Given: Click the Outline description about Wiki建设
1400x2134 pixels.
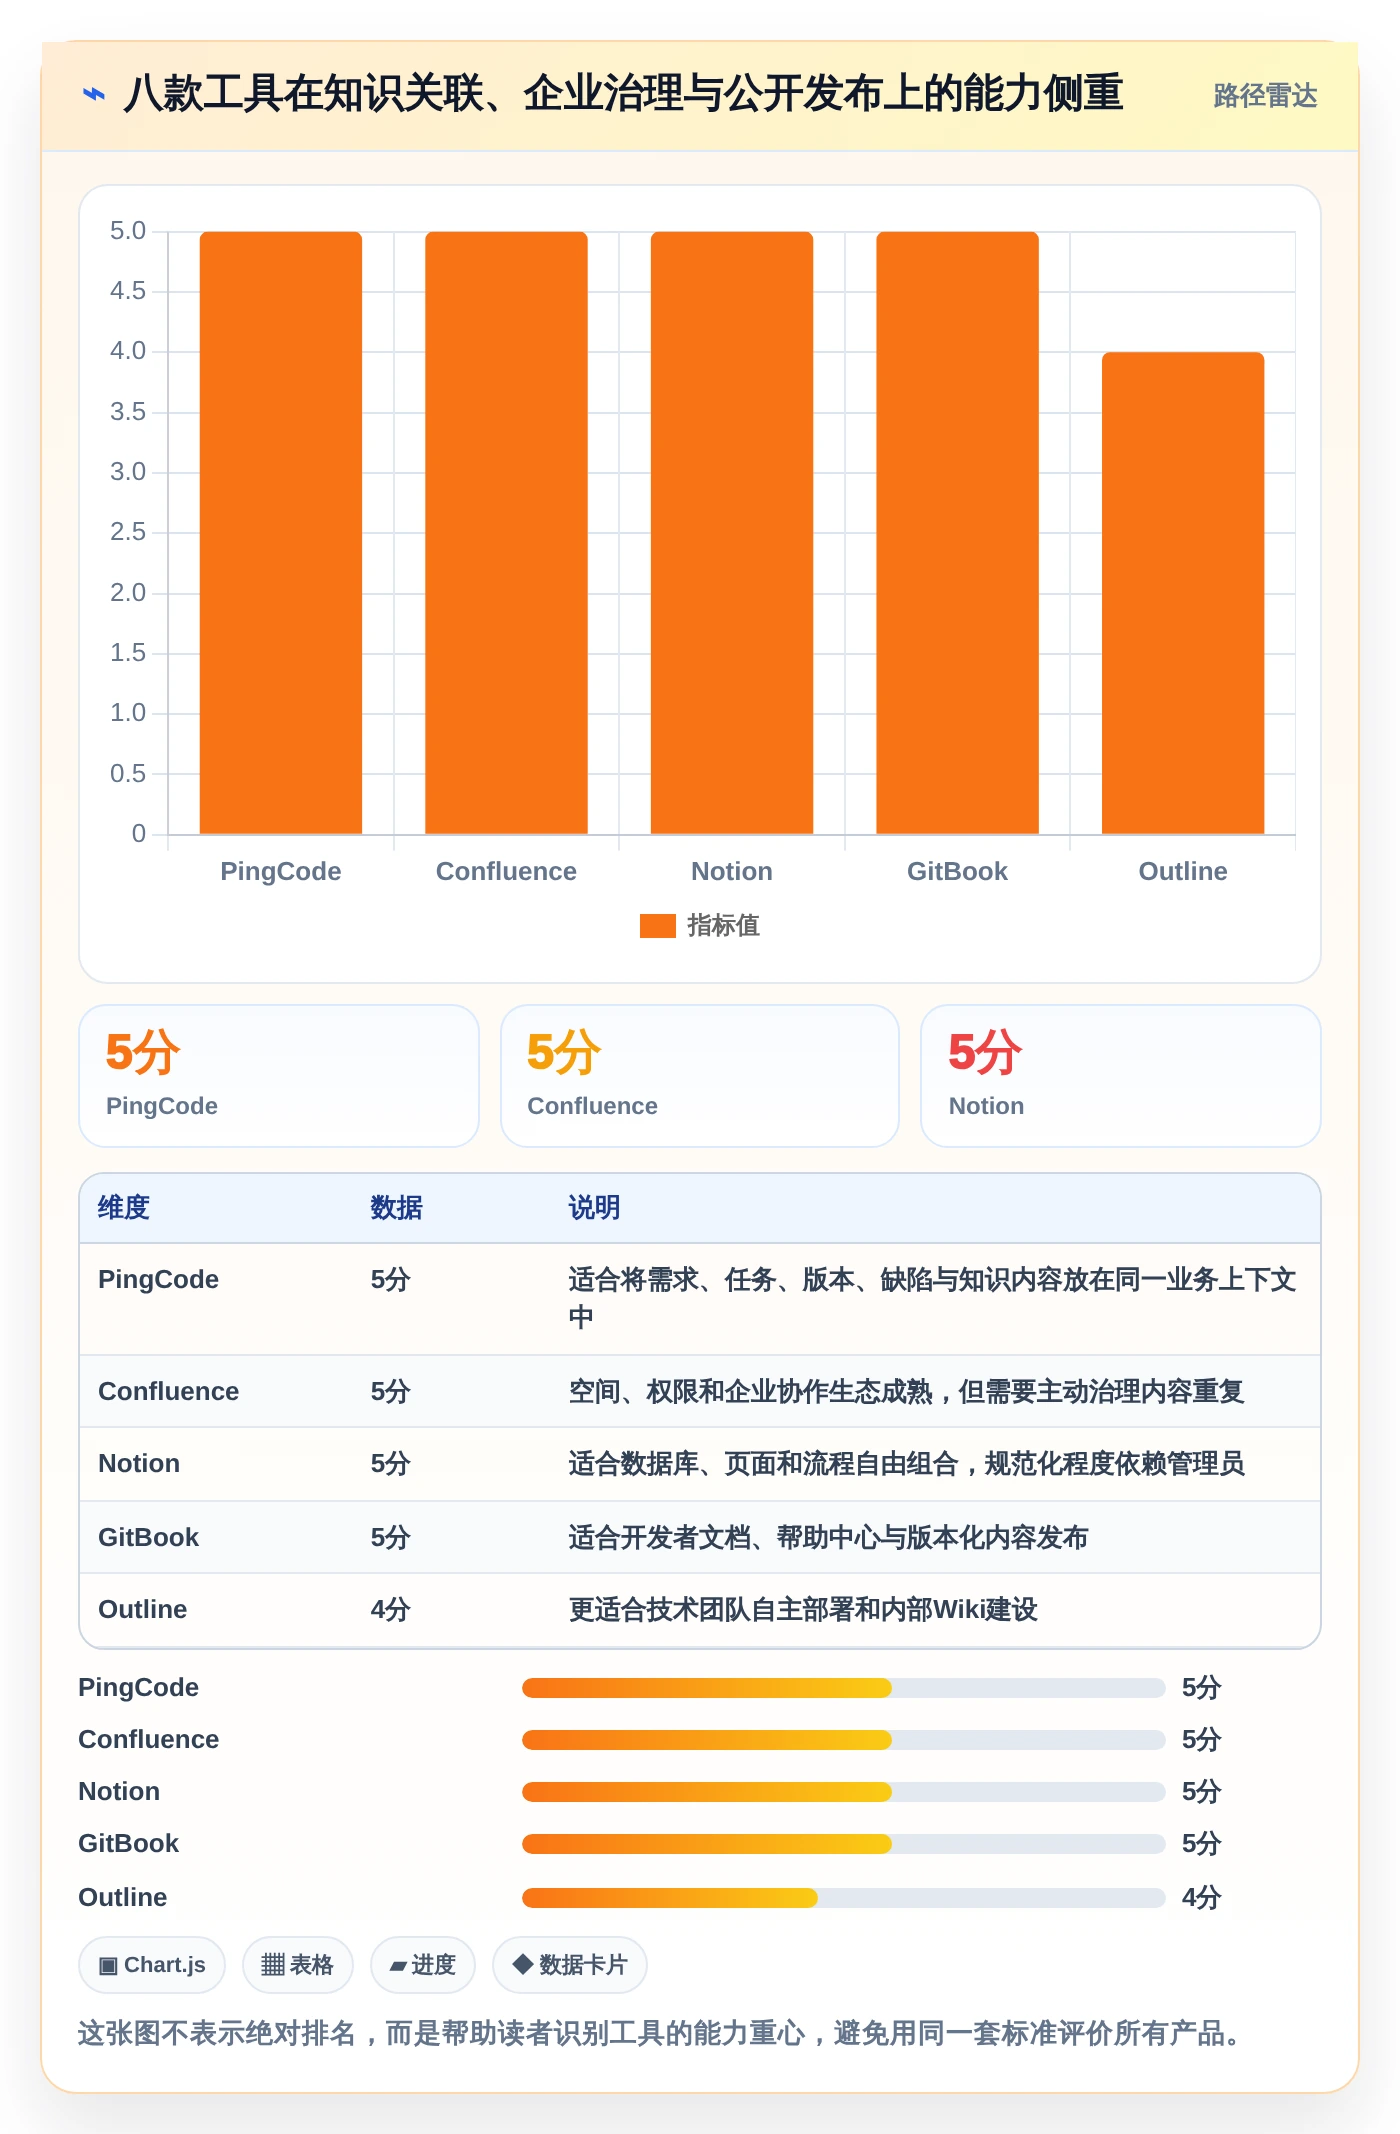Looking at the screenshot, I should coord(803,1610).
